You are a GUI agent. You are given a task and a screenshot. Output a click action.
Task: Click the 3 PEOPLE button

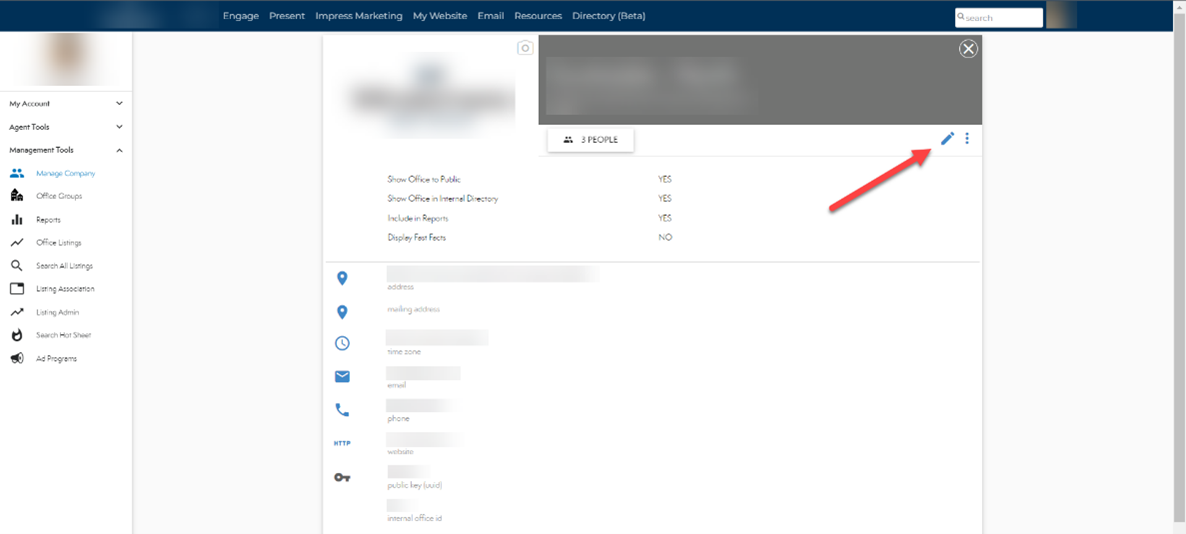click(591, 140)
